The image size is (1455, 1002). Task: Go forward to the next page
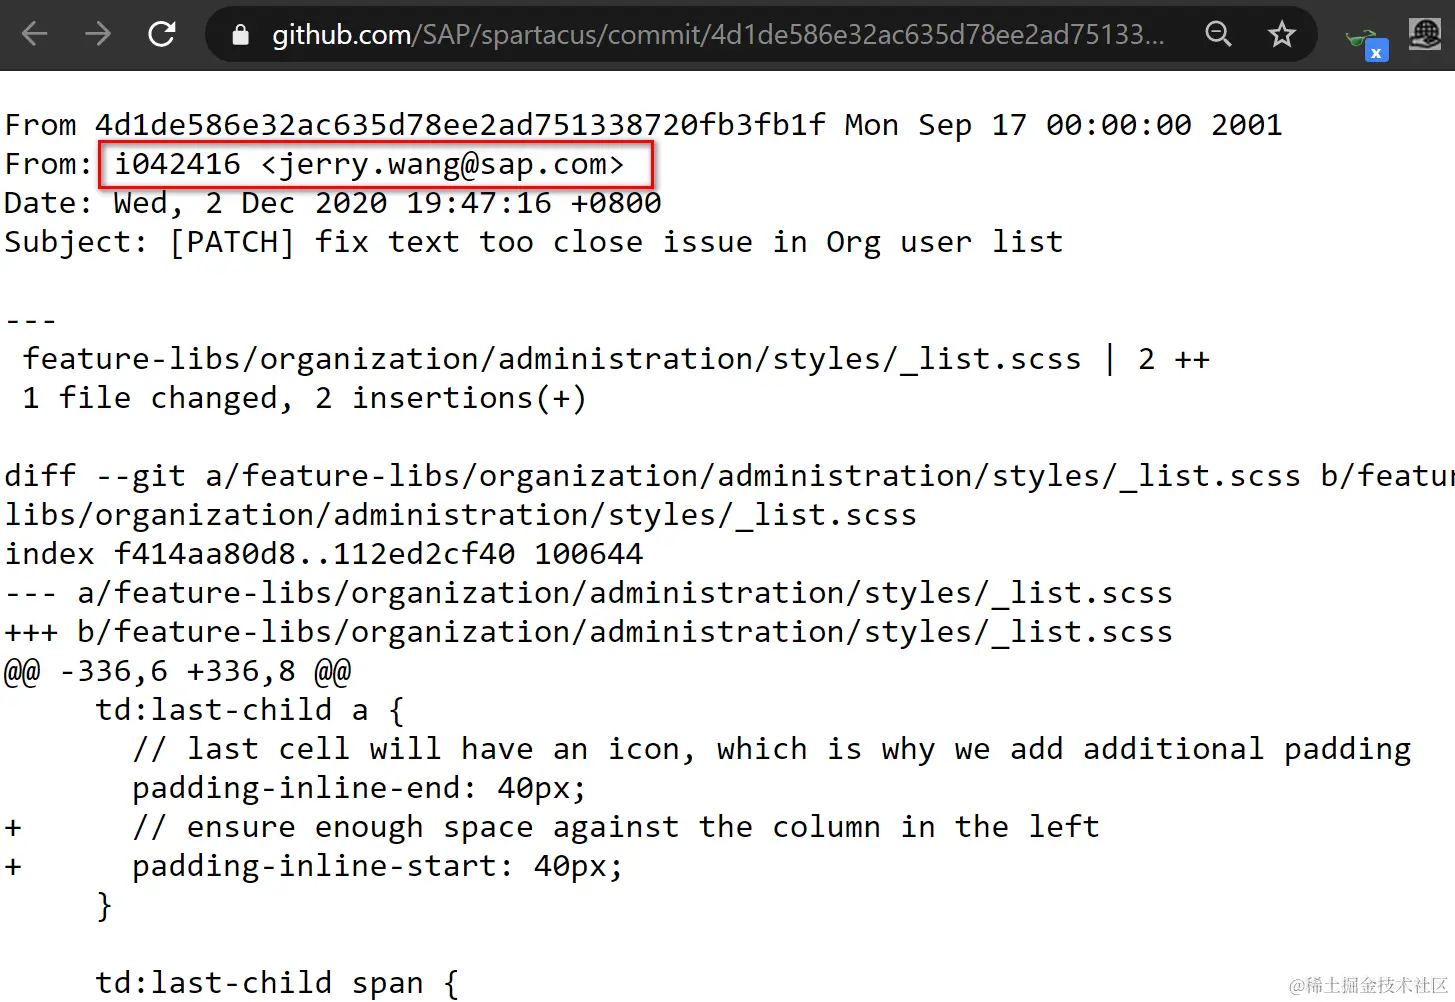tap(98, 35)
